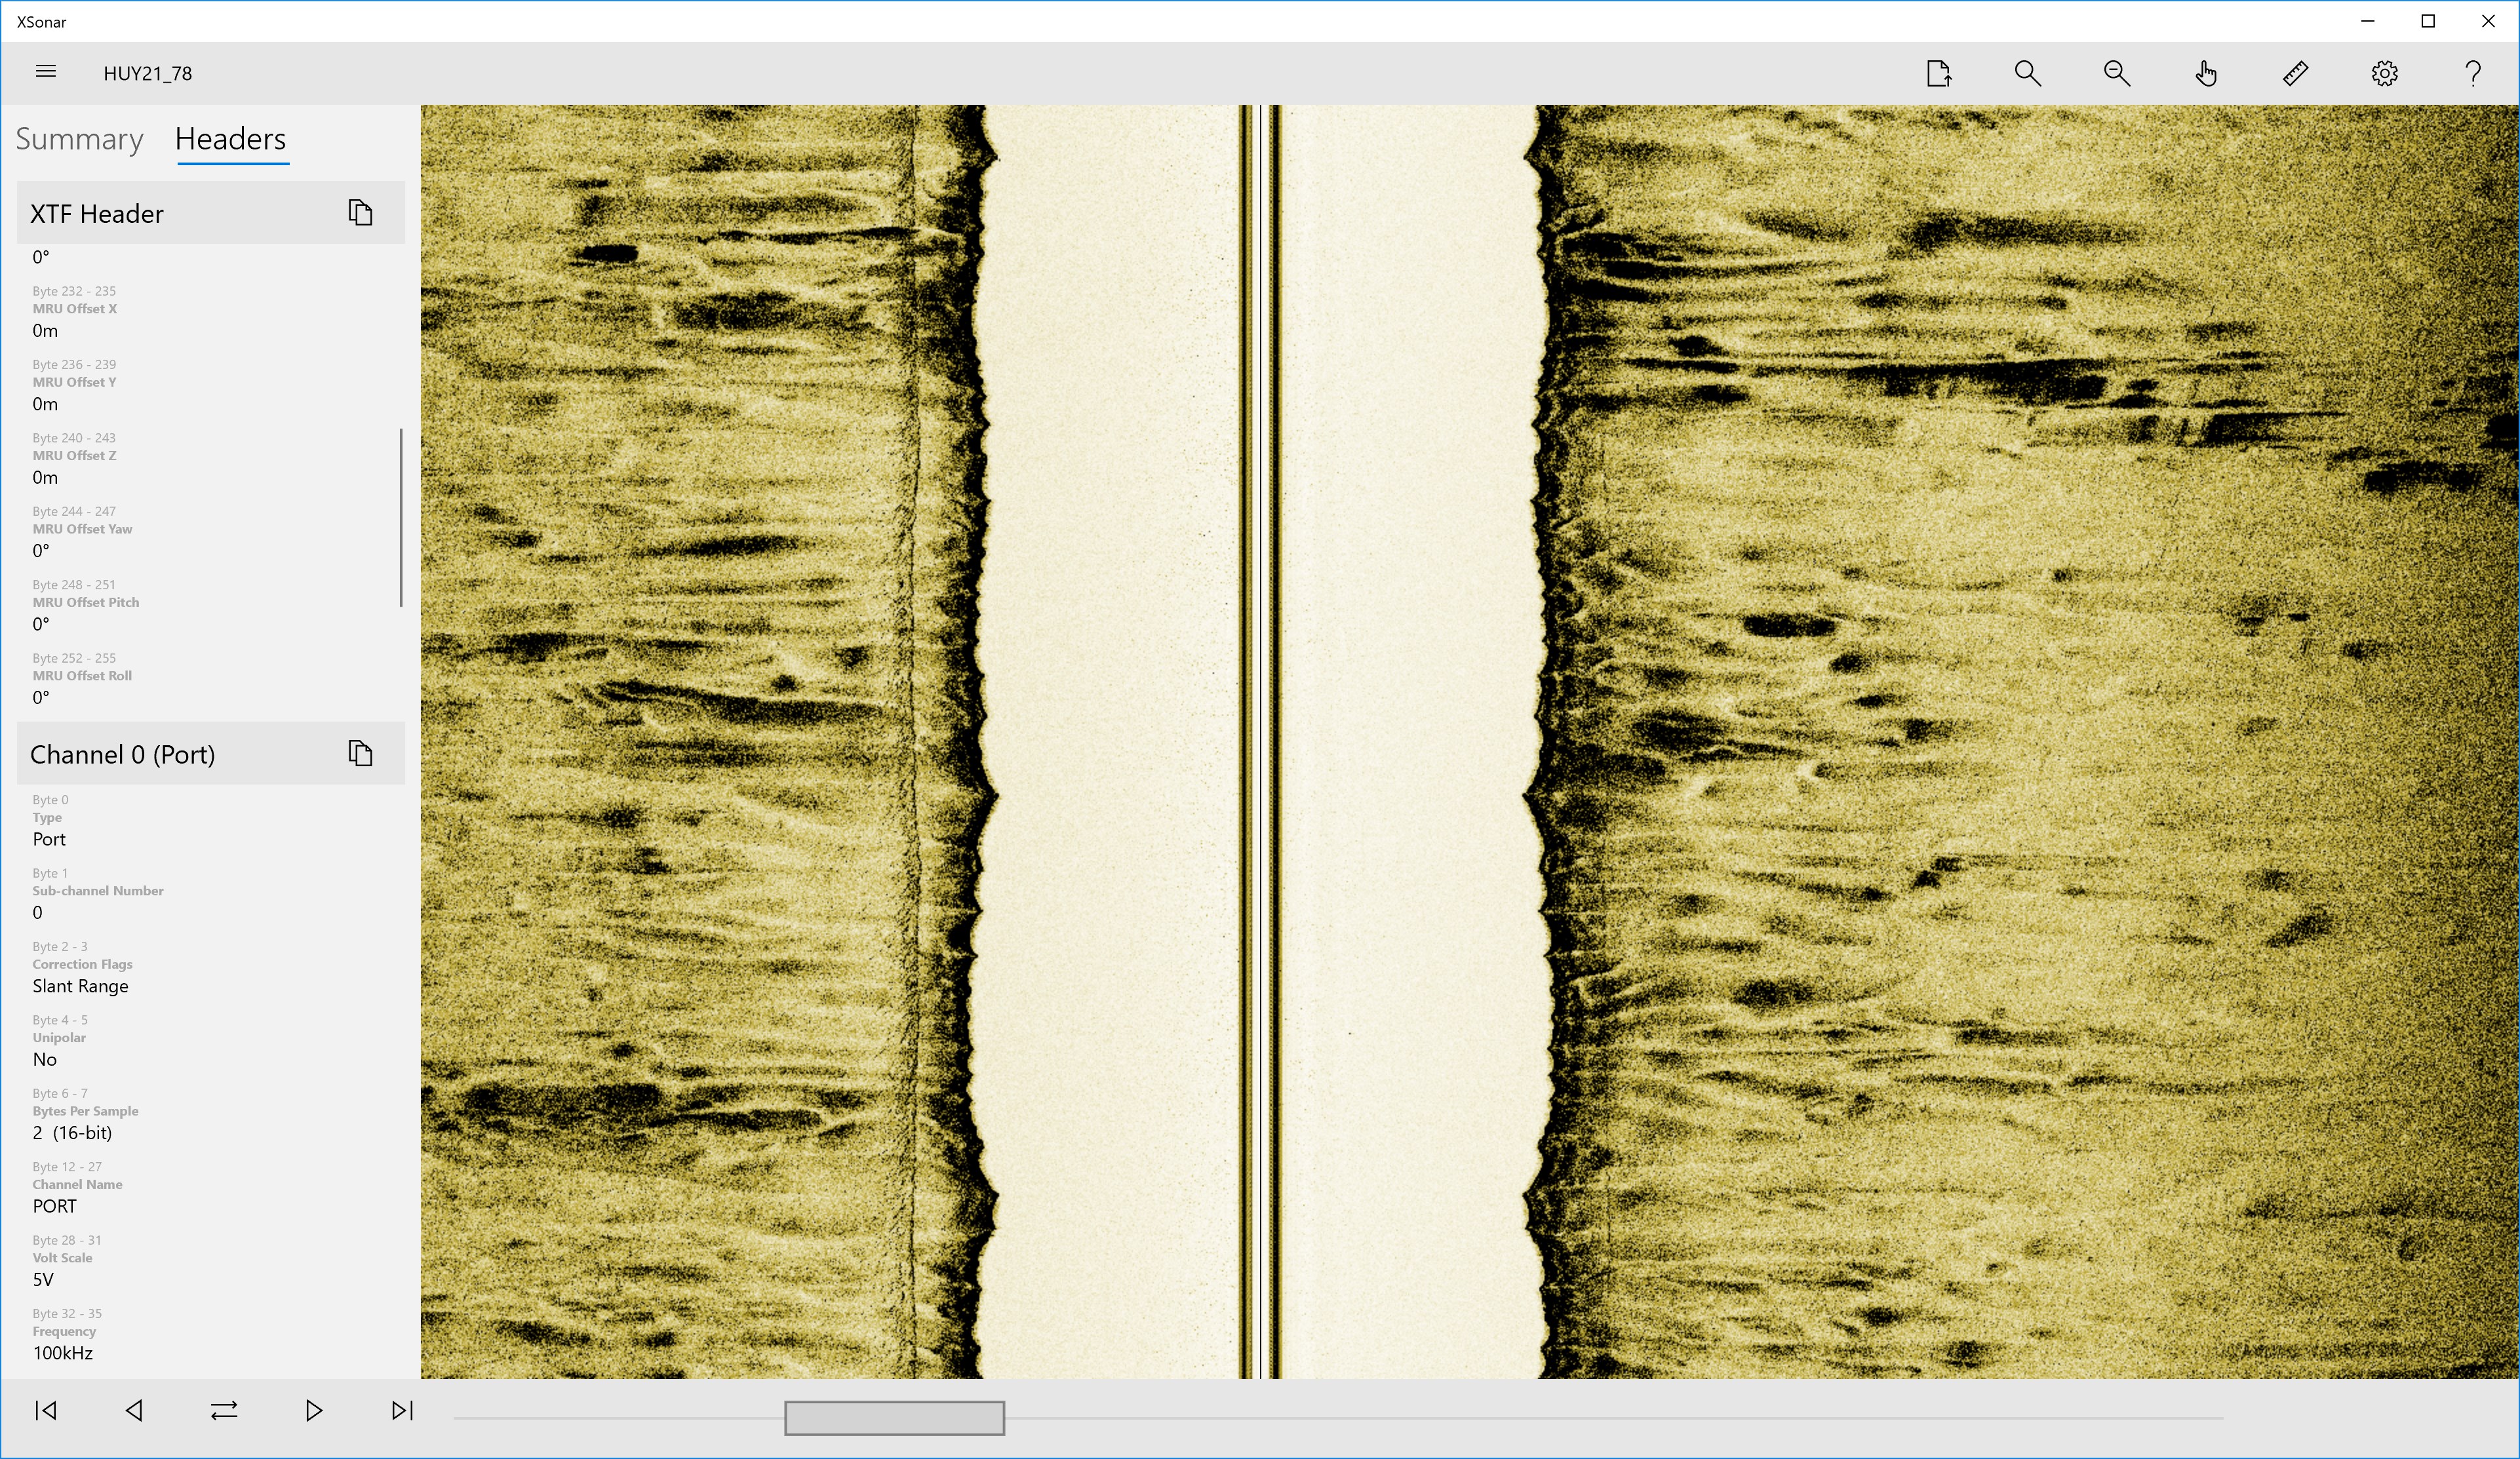Viewport: 2520px width, 1459px height.
Task: Open help with the question mark icon
Action: (2473, 73)
